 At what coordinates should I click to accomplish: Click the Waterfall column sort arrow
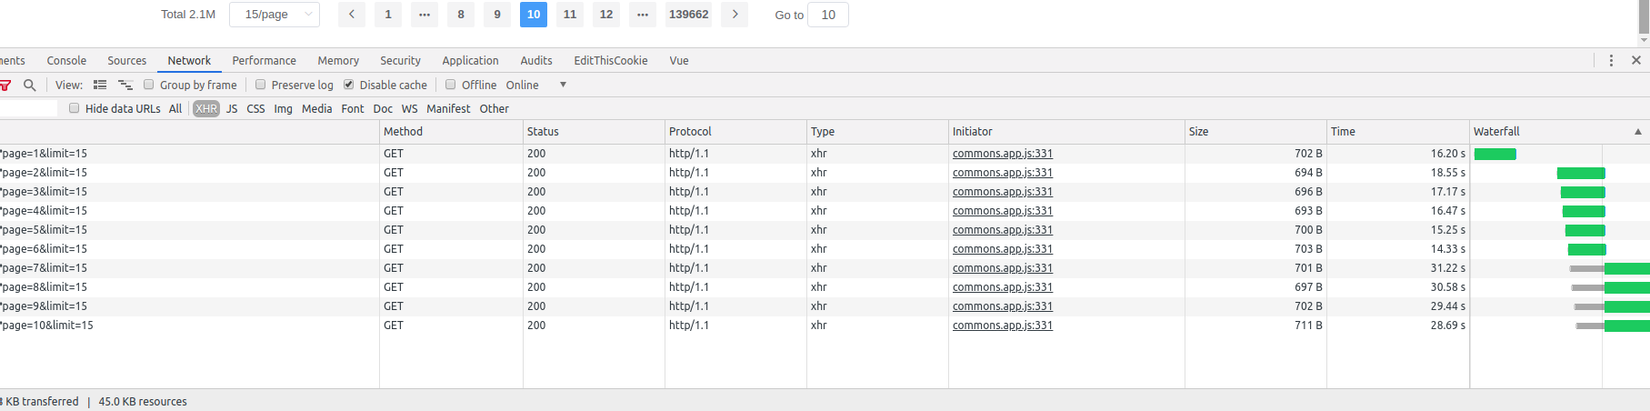pos(1638,132)
